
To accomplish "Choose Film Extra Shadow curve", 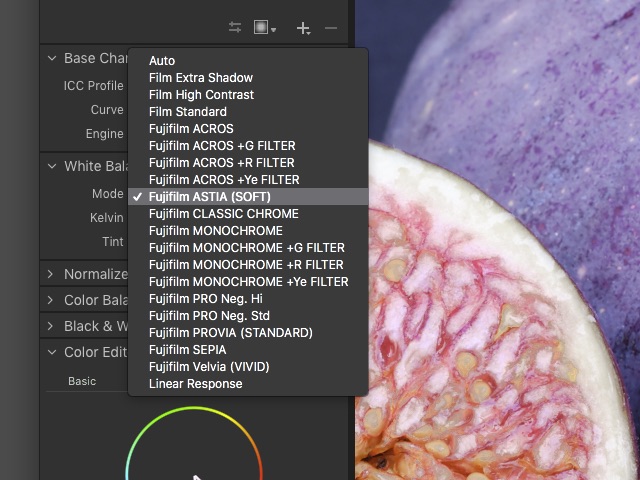I will point(200,78).
